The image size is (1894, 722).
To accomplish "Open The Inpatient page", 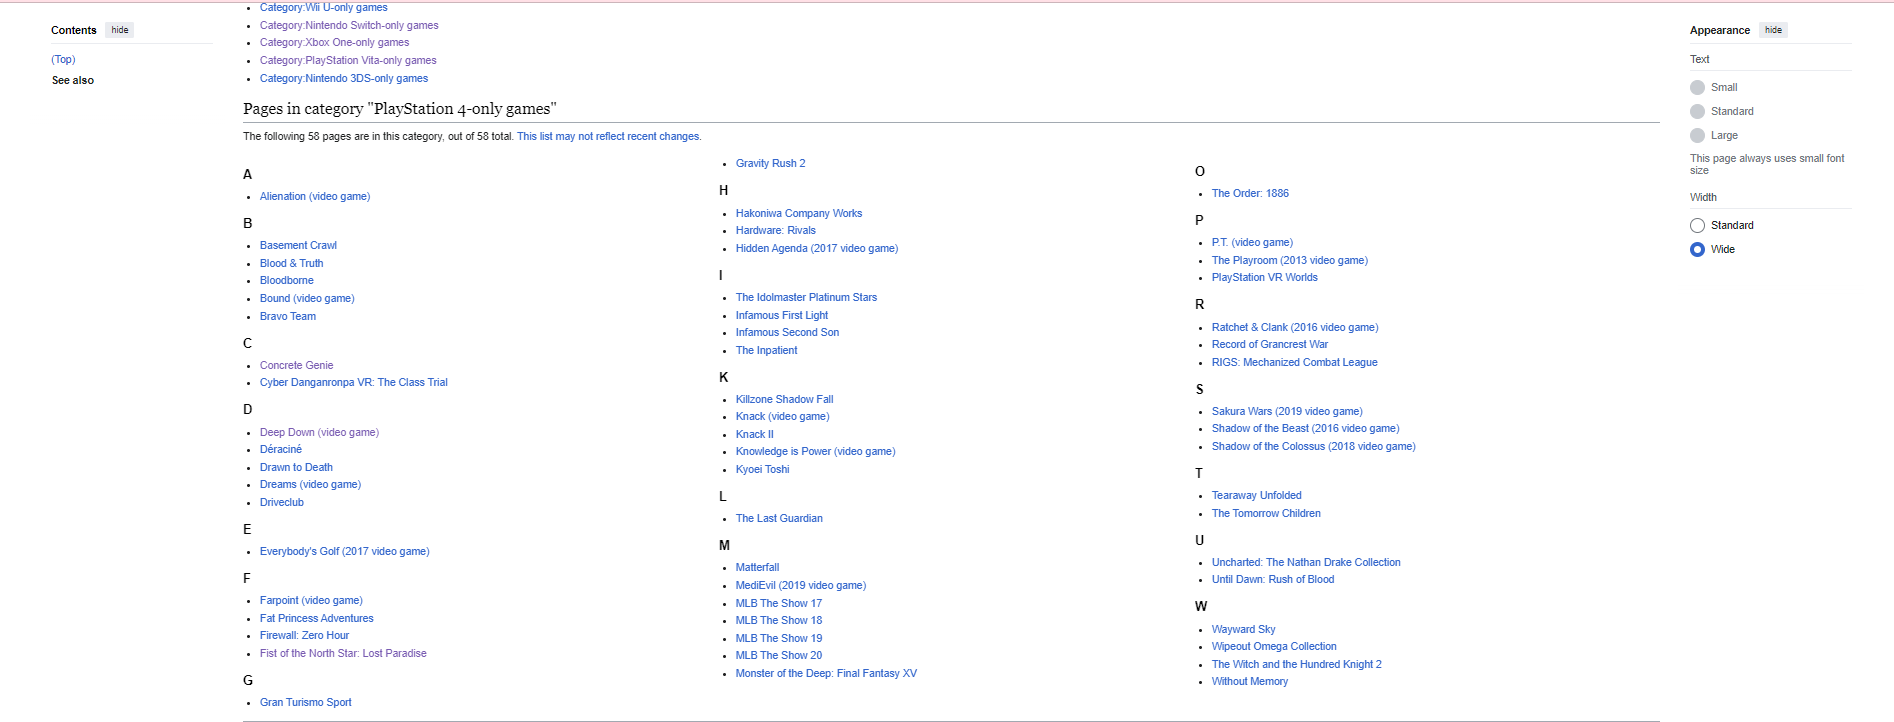I will 767,350.
